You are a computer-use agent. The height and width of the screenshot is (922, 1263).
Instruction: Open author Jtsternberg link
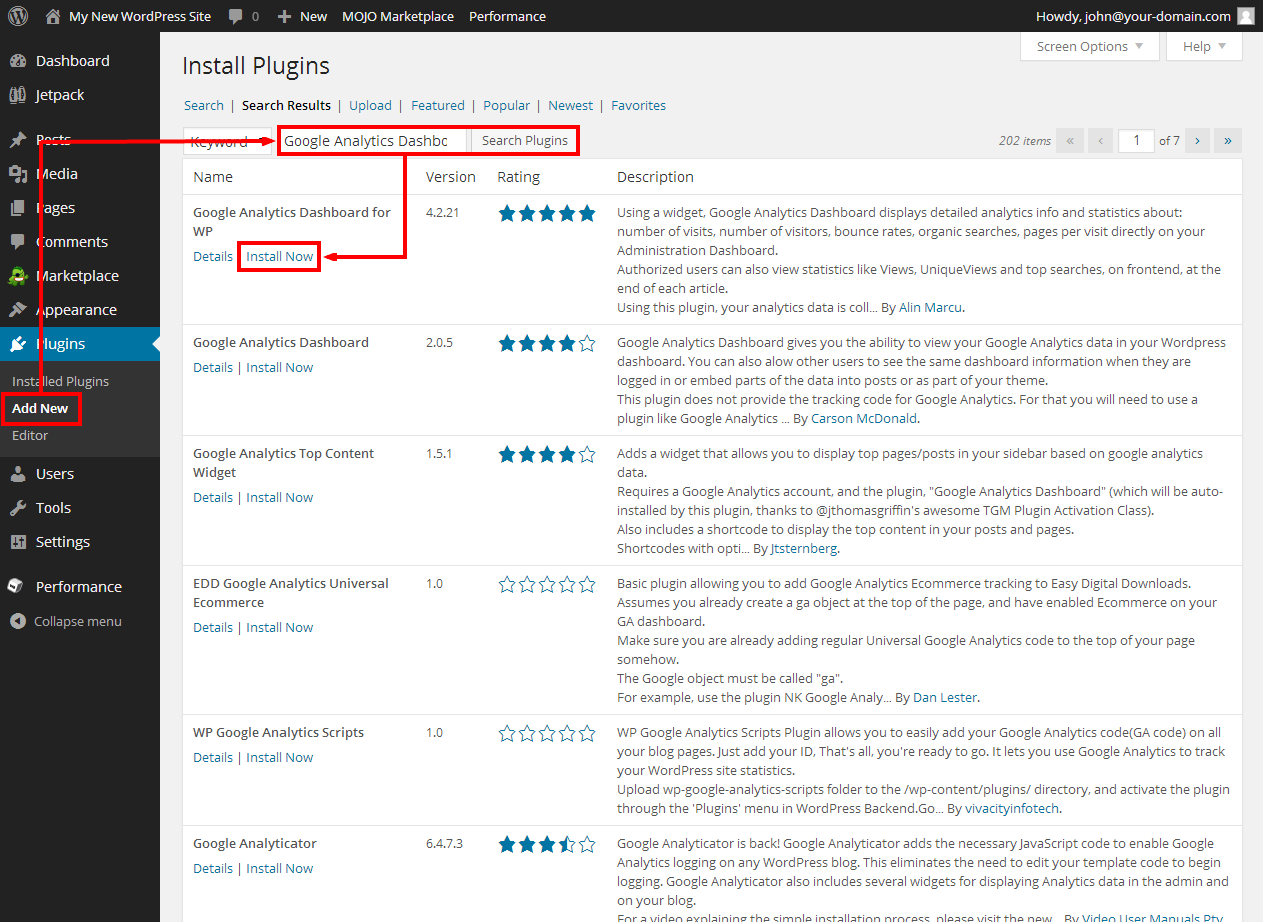tap(804, 548)
